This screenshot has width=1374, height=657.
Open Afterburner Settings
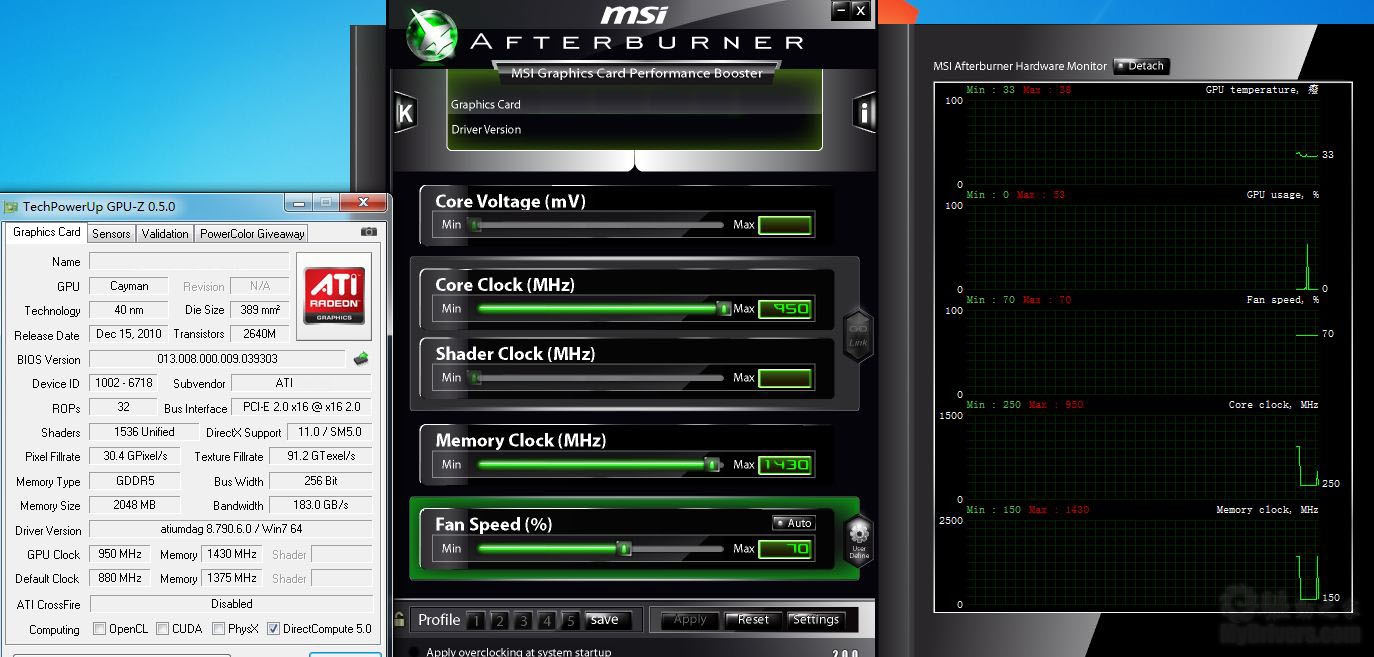tap(815, 620)
